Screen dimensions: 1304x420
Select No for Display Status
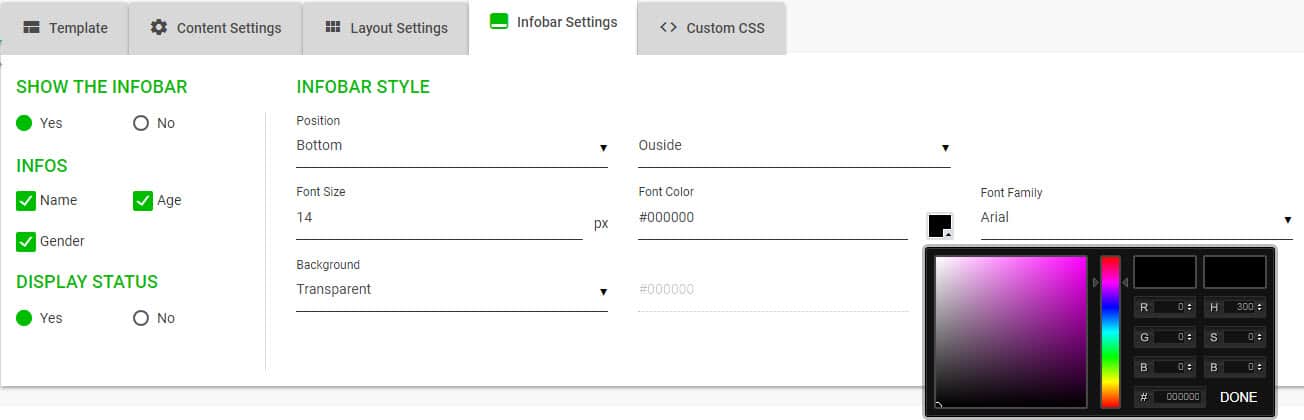(x=141, y=318)
